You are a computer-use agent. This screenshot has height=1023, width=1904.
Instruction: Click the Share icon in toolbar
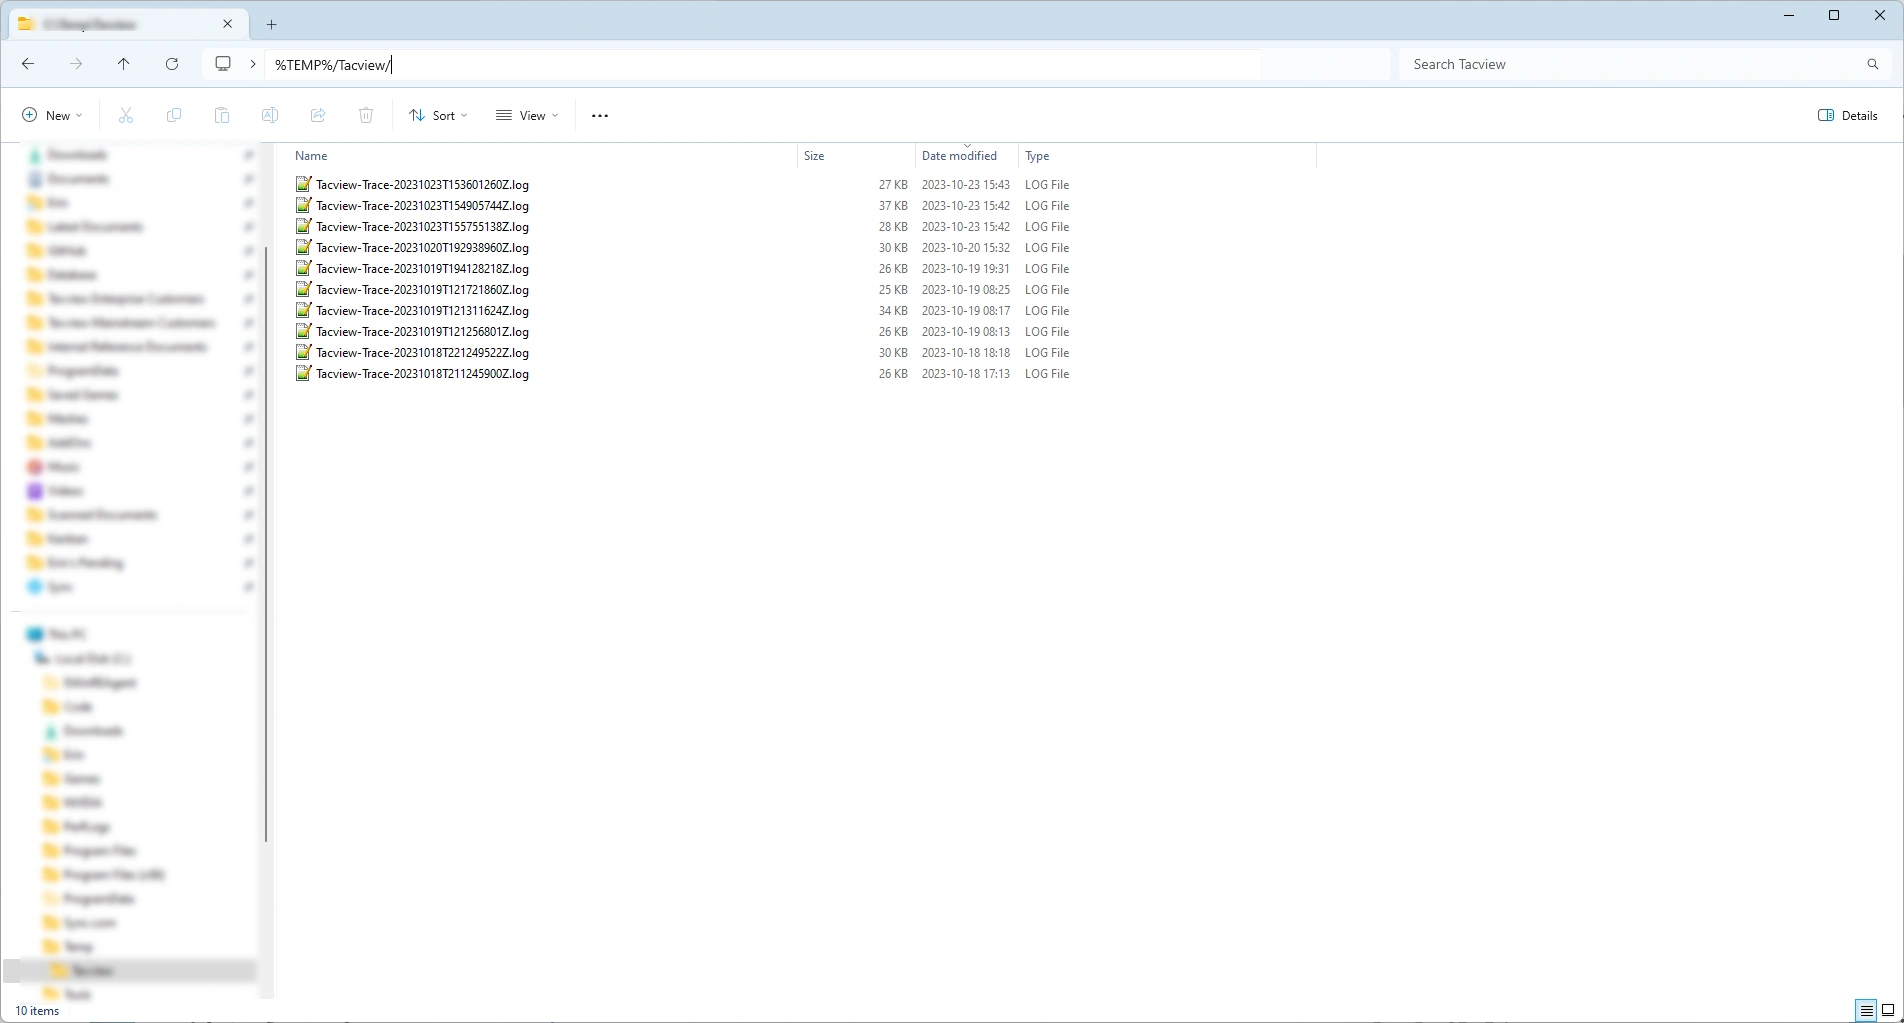coord(318,115)
